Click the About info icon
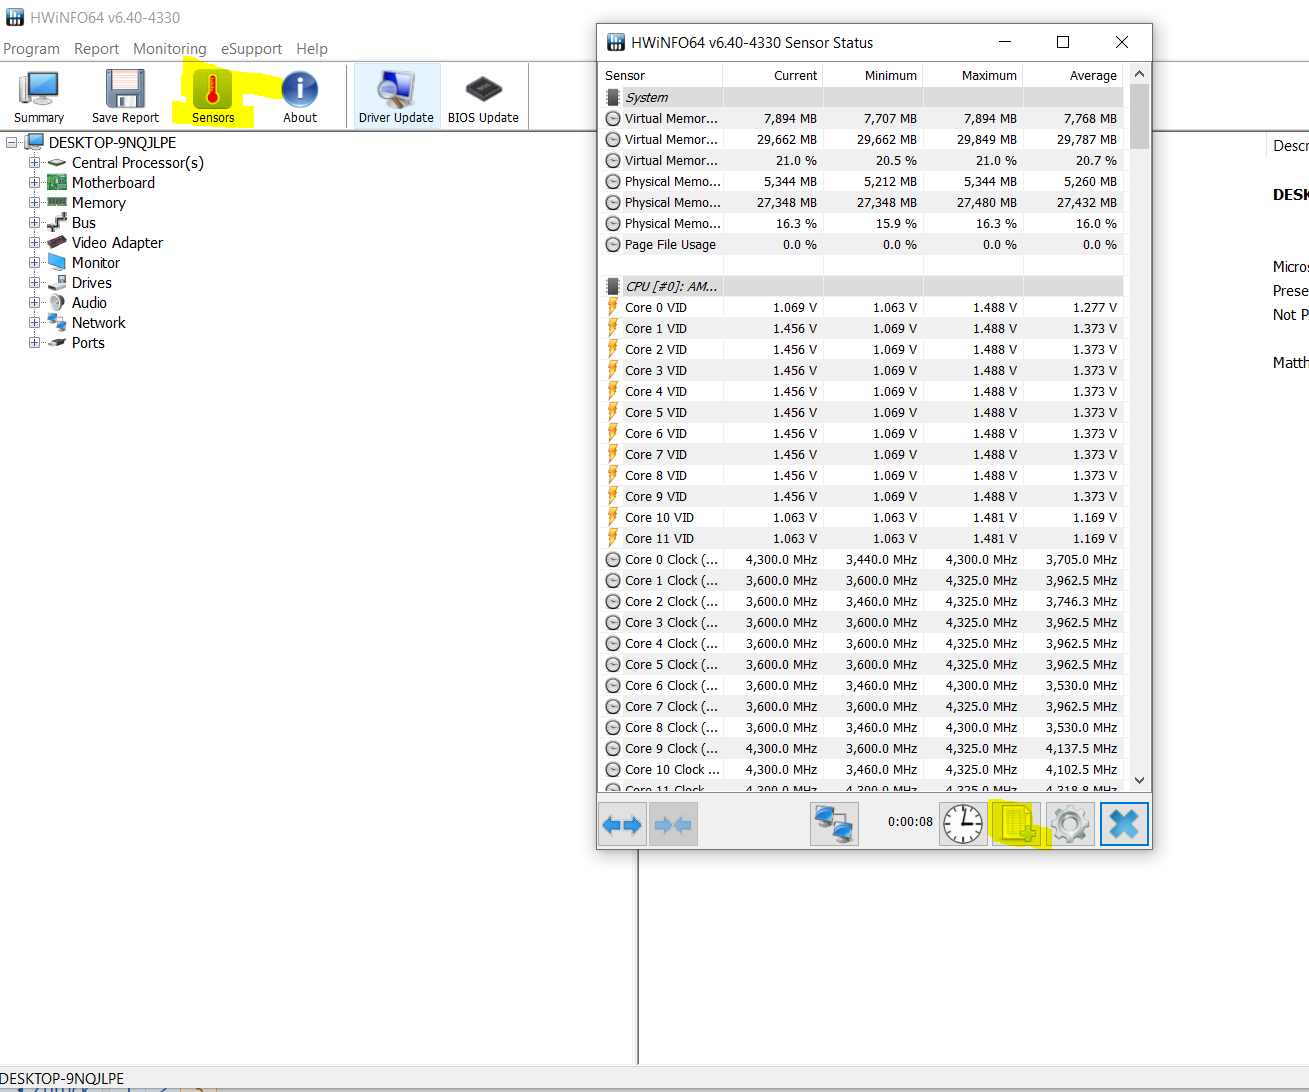 coord(300,97)
